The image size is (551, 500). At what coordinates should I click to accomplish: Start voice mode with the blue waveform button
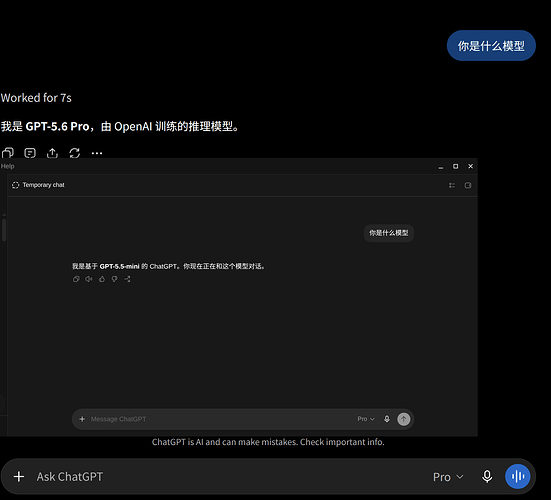[x=517, y=476]
